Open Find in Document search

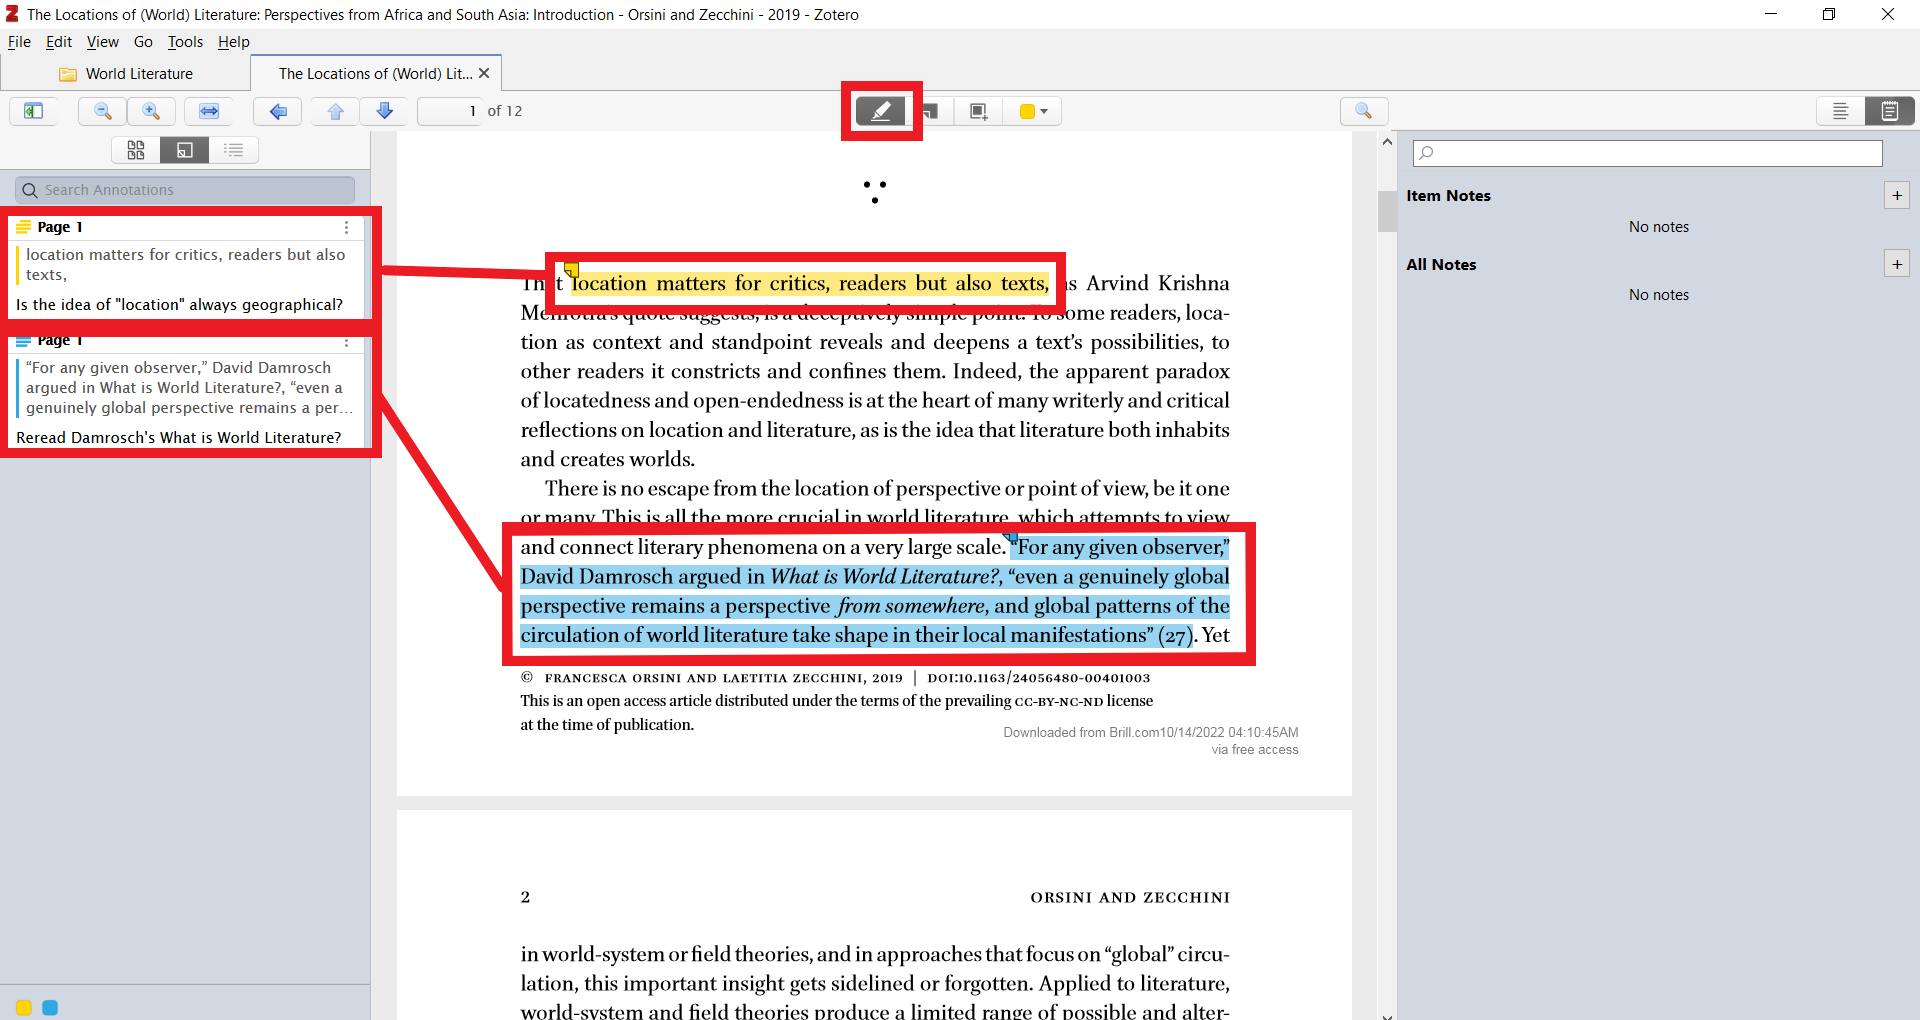(1365, 111)
